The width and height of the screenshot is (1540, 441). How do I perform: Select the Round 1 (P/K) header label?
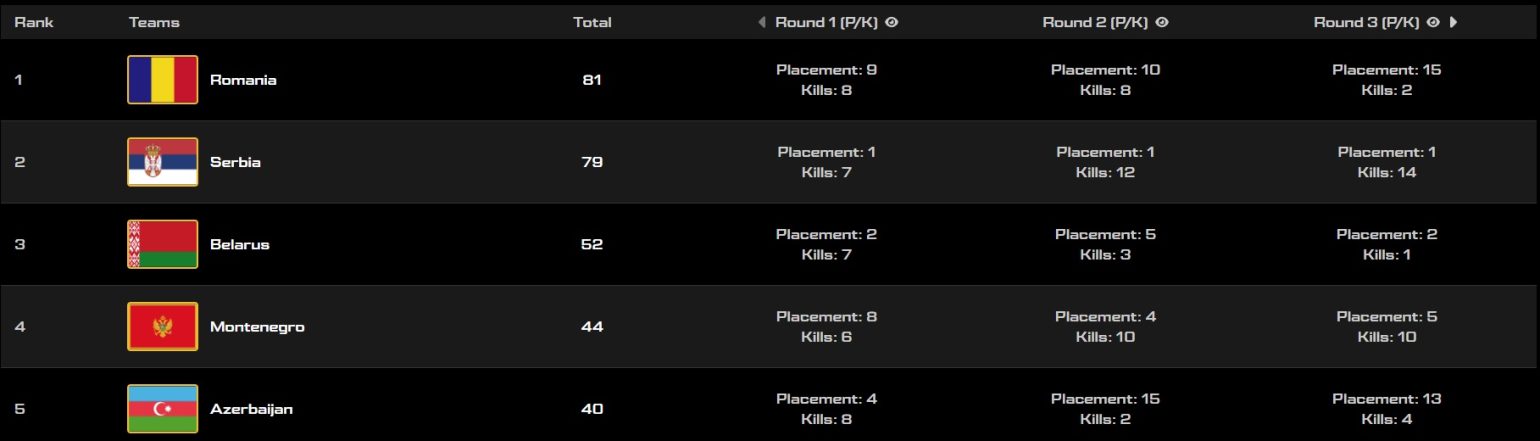point(827,22)
